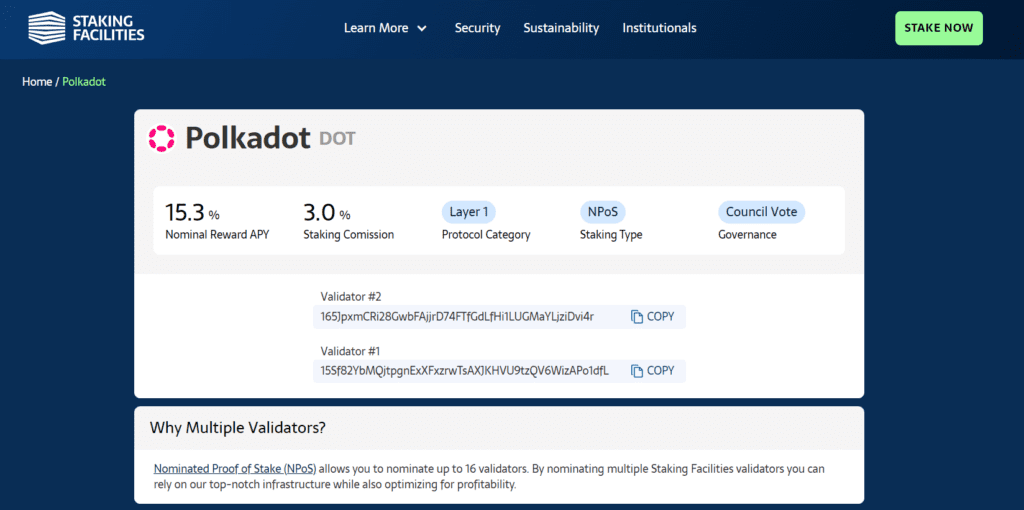Viewport: 1024px width, 510px height.
Task: Click the Staking Facilities logo
Action: pyautogui.click(x=86, y=28)
